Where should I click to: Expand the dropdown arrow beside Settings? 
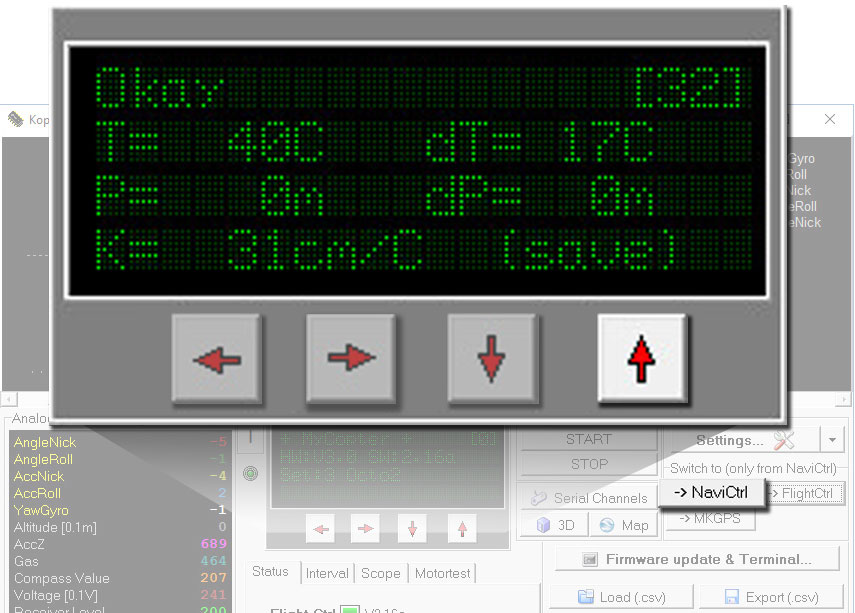point(832,440)
